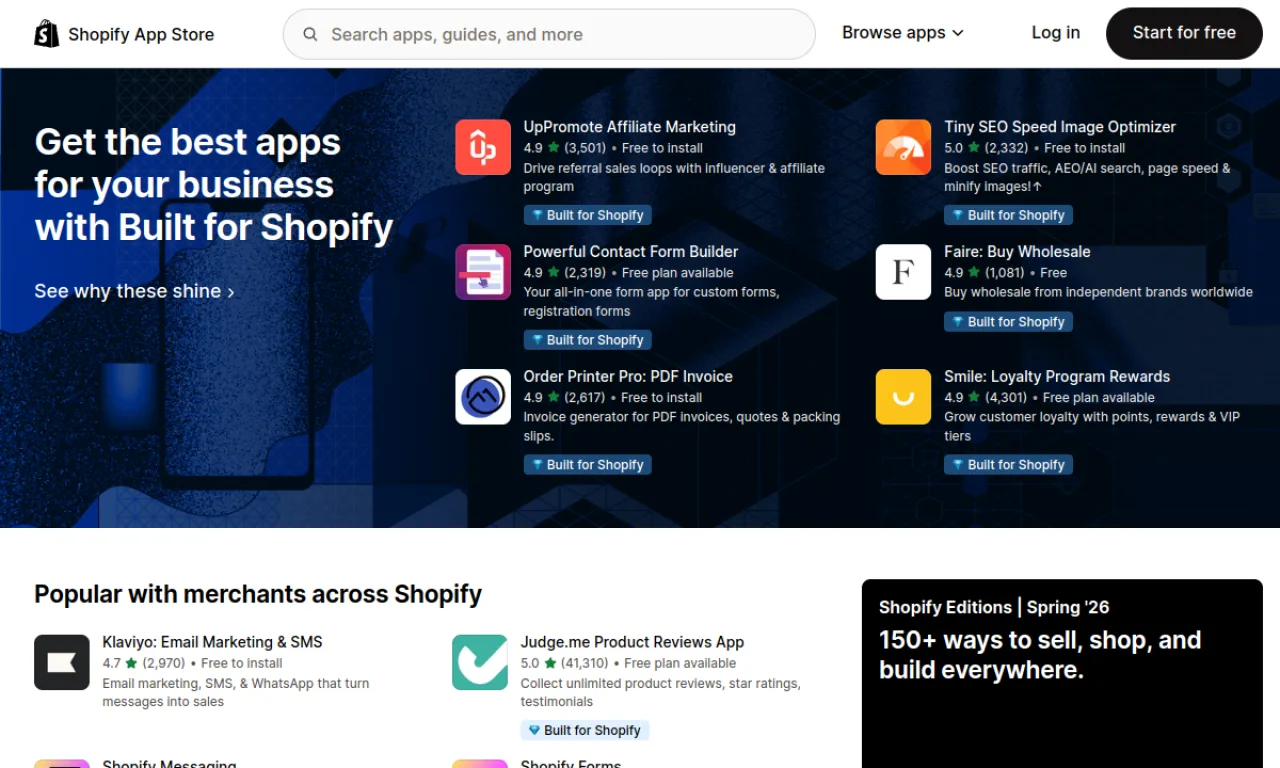The height and width of the screenshot is (768, 1280).
Task: Open Klaviyo: Email Marketing & SMS title
Action: [212, 642]
